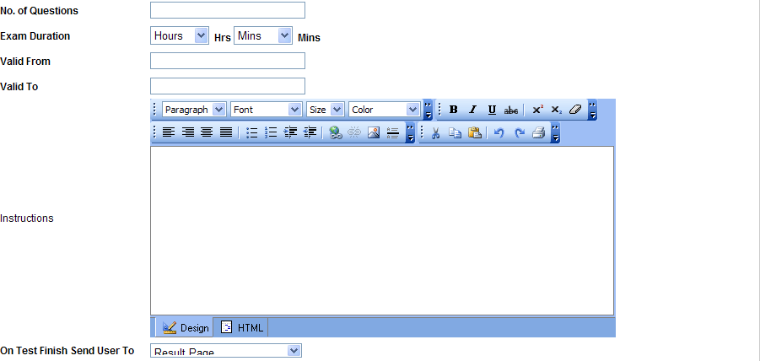Click the Instructions label
The height and width of the screenshot is (361, 760).
pos(27,218)
